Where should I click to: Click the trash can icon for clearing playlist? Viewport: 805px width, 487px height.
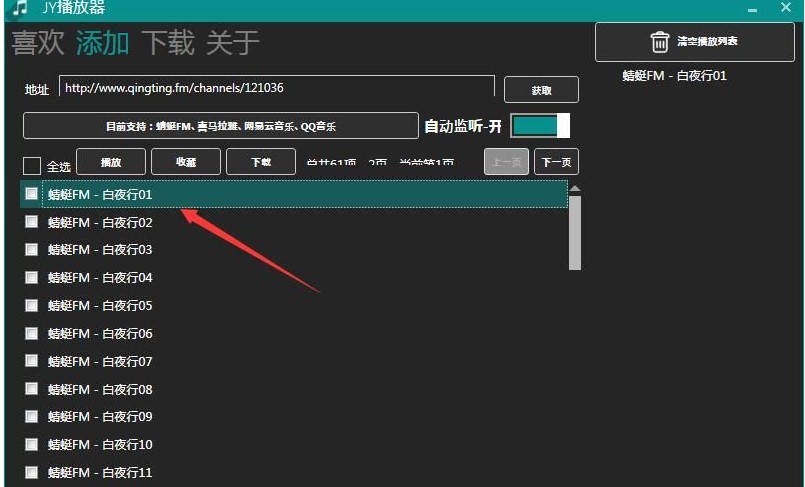click(x=660, y=42)
